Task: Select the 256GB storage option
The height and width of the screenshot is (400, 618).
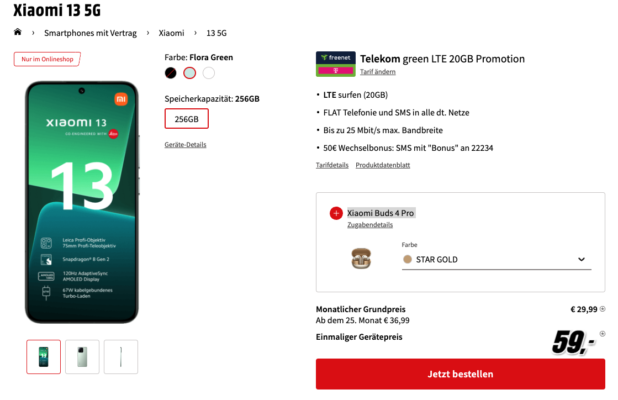Action: [x=186, y=119]
